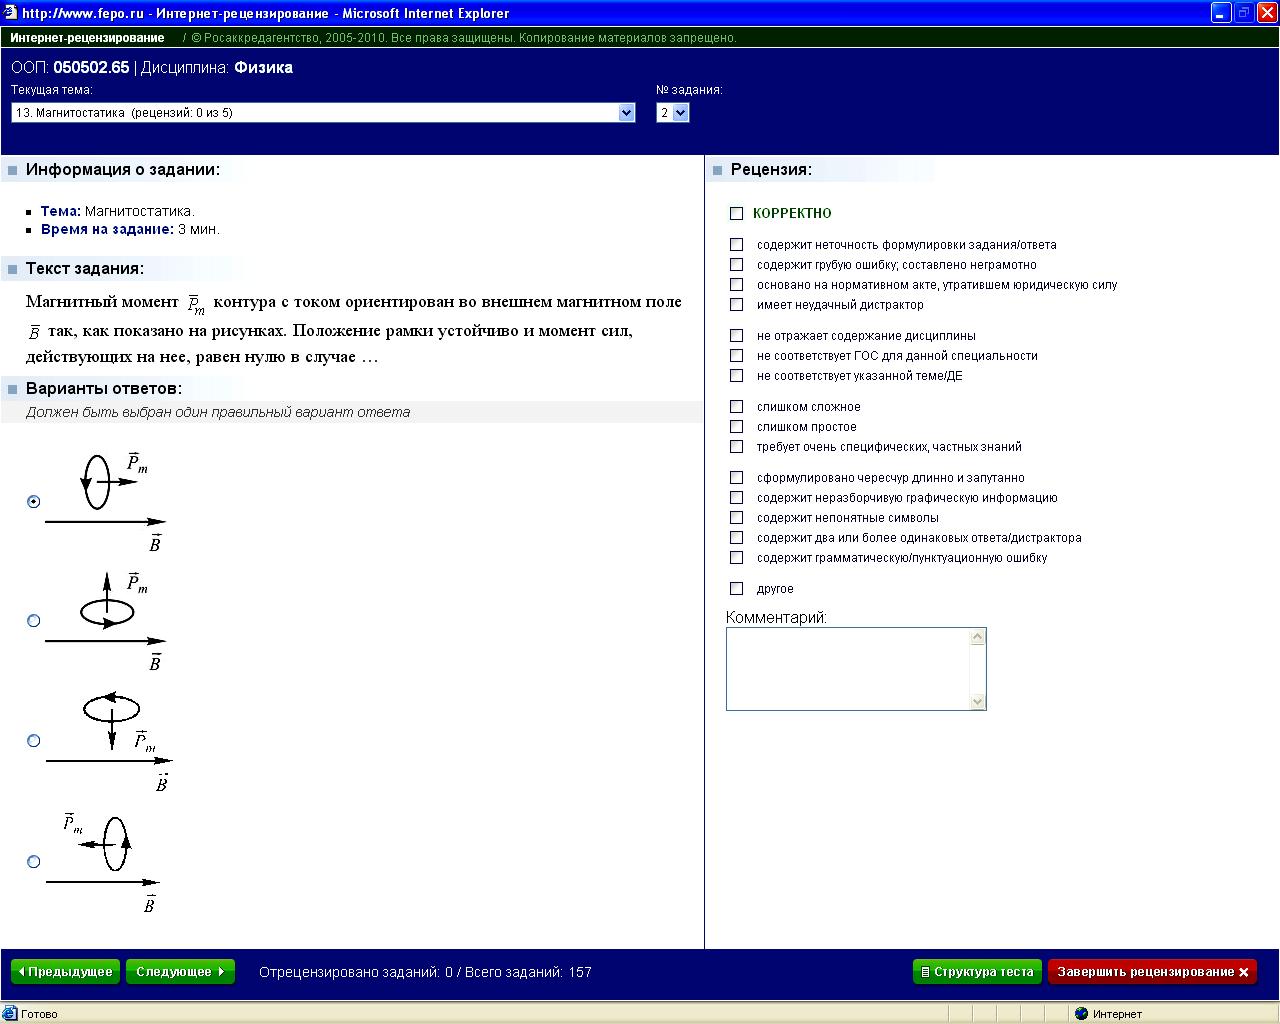1280x1024 pixels.
Task: Click Internet Explorer icon in title bar
Action: click(x=10, y=13)
